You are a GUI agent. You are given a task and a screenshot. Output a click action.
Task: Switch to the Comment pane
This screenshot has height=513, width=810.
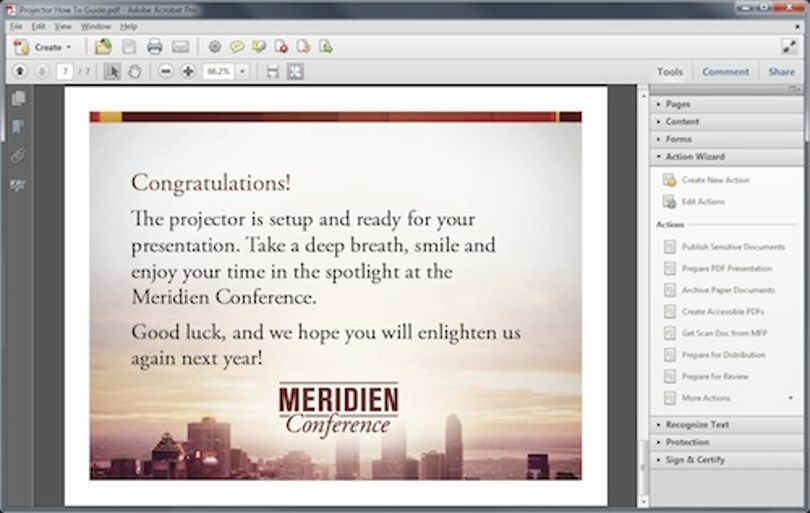coord(725,72)
